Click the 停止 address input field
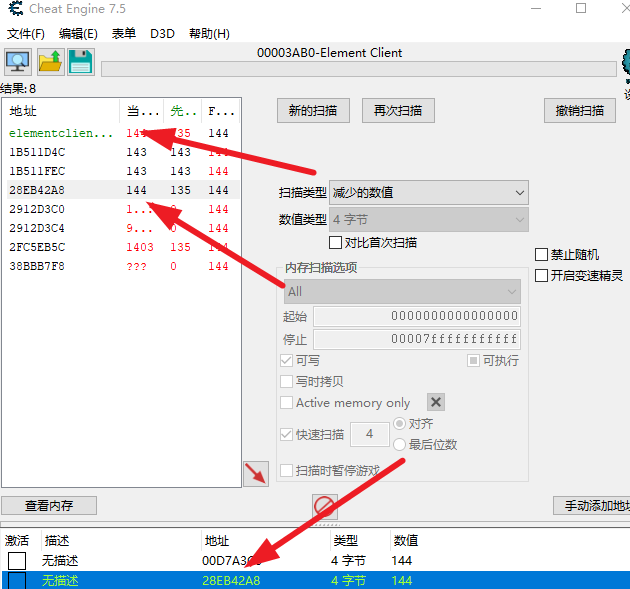This screenshot has width=630, height=589. (417, 339)
